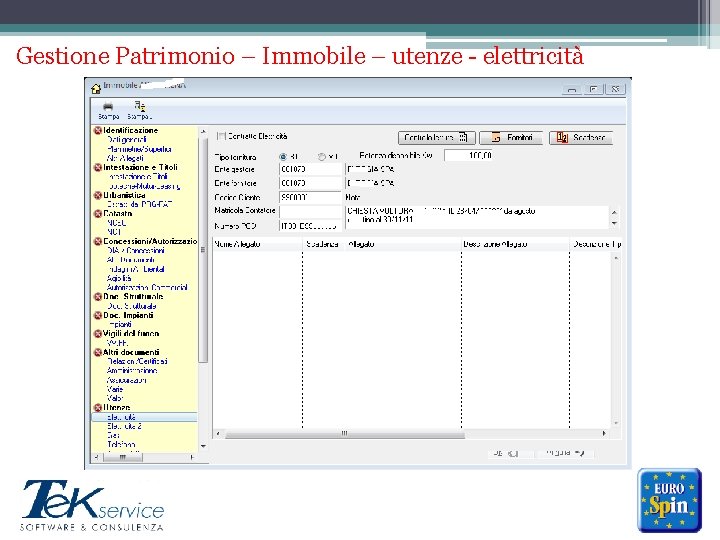
Task: Open the Elettricità 2 tree item
Action: point(126,426)
